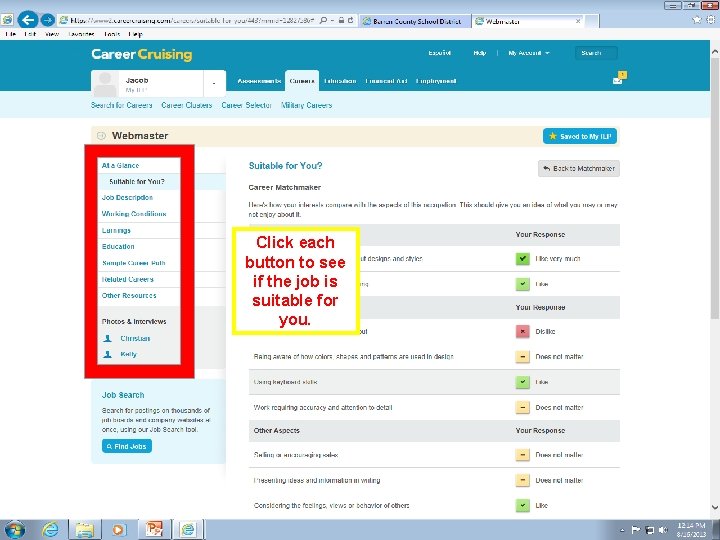The image size is (720, 540).
Task: Open File Explorer folder in taskbar
Action: 84,530
